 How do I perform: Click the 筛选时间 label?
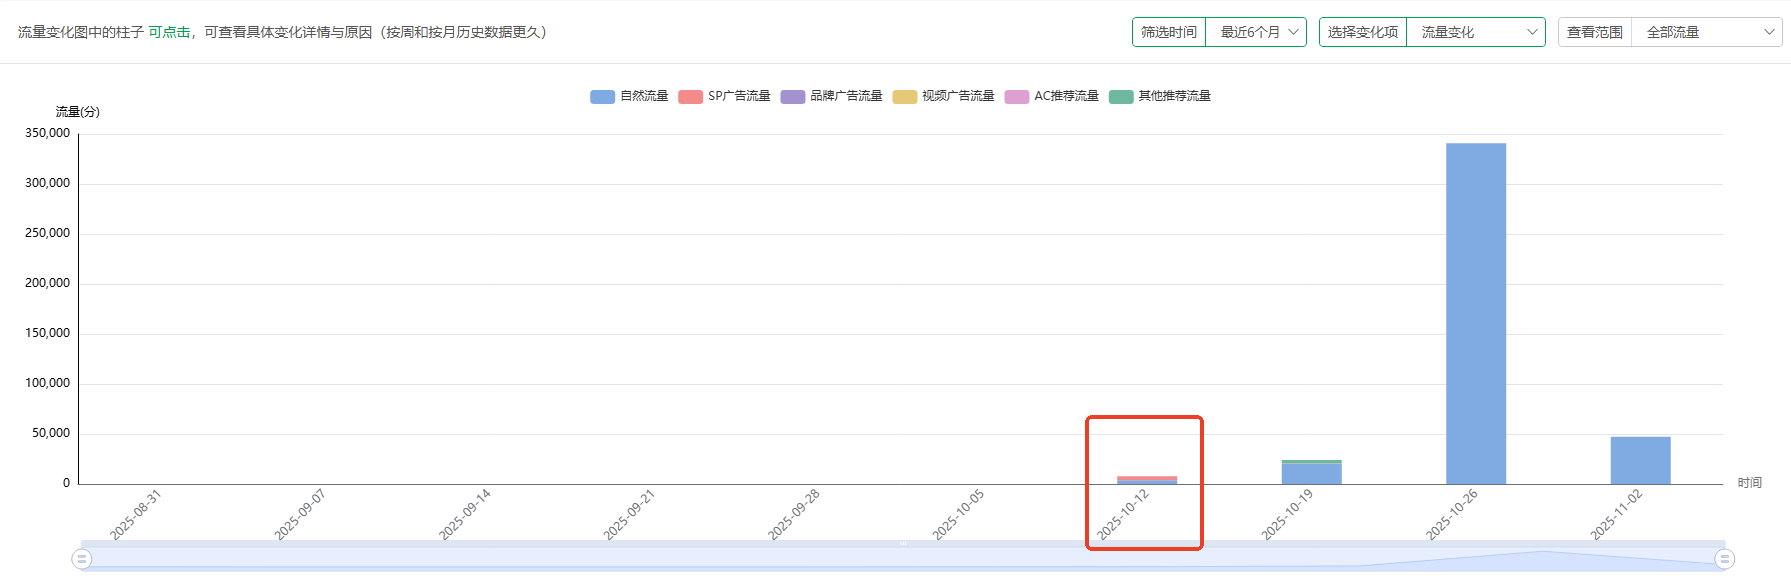pos(1169,32)
